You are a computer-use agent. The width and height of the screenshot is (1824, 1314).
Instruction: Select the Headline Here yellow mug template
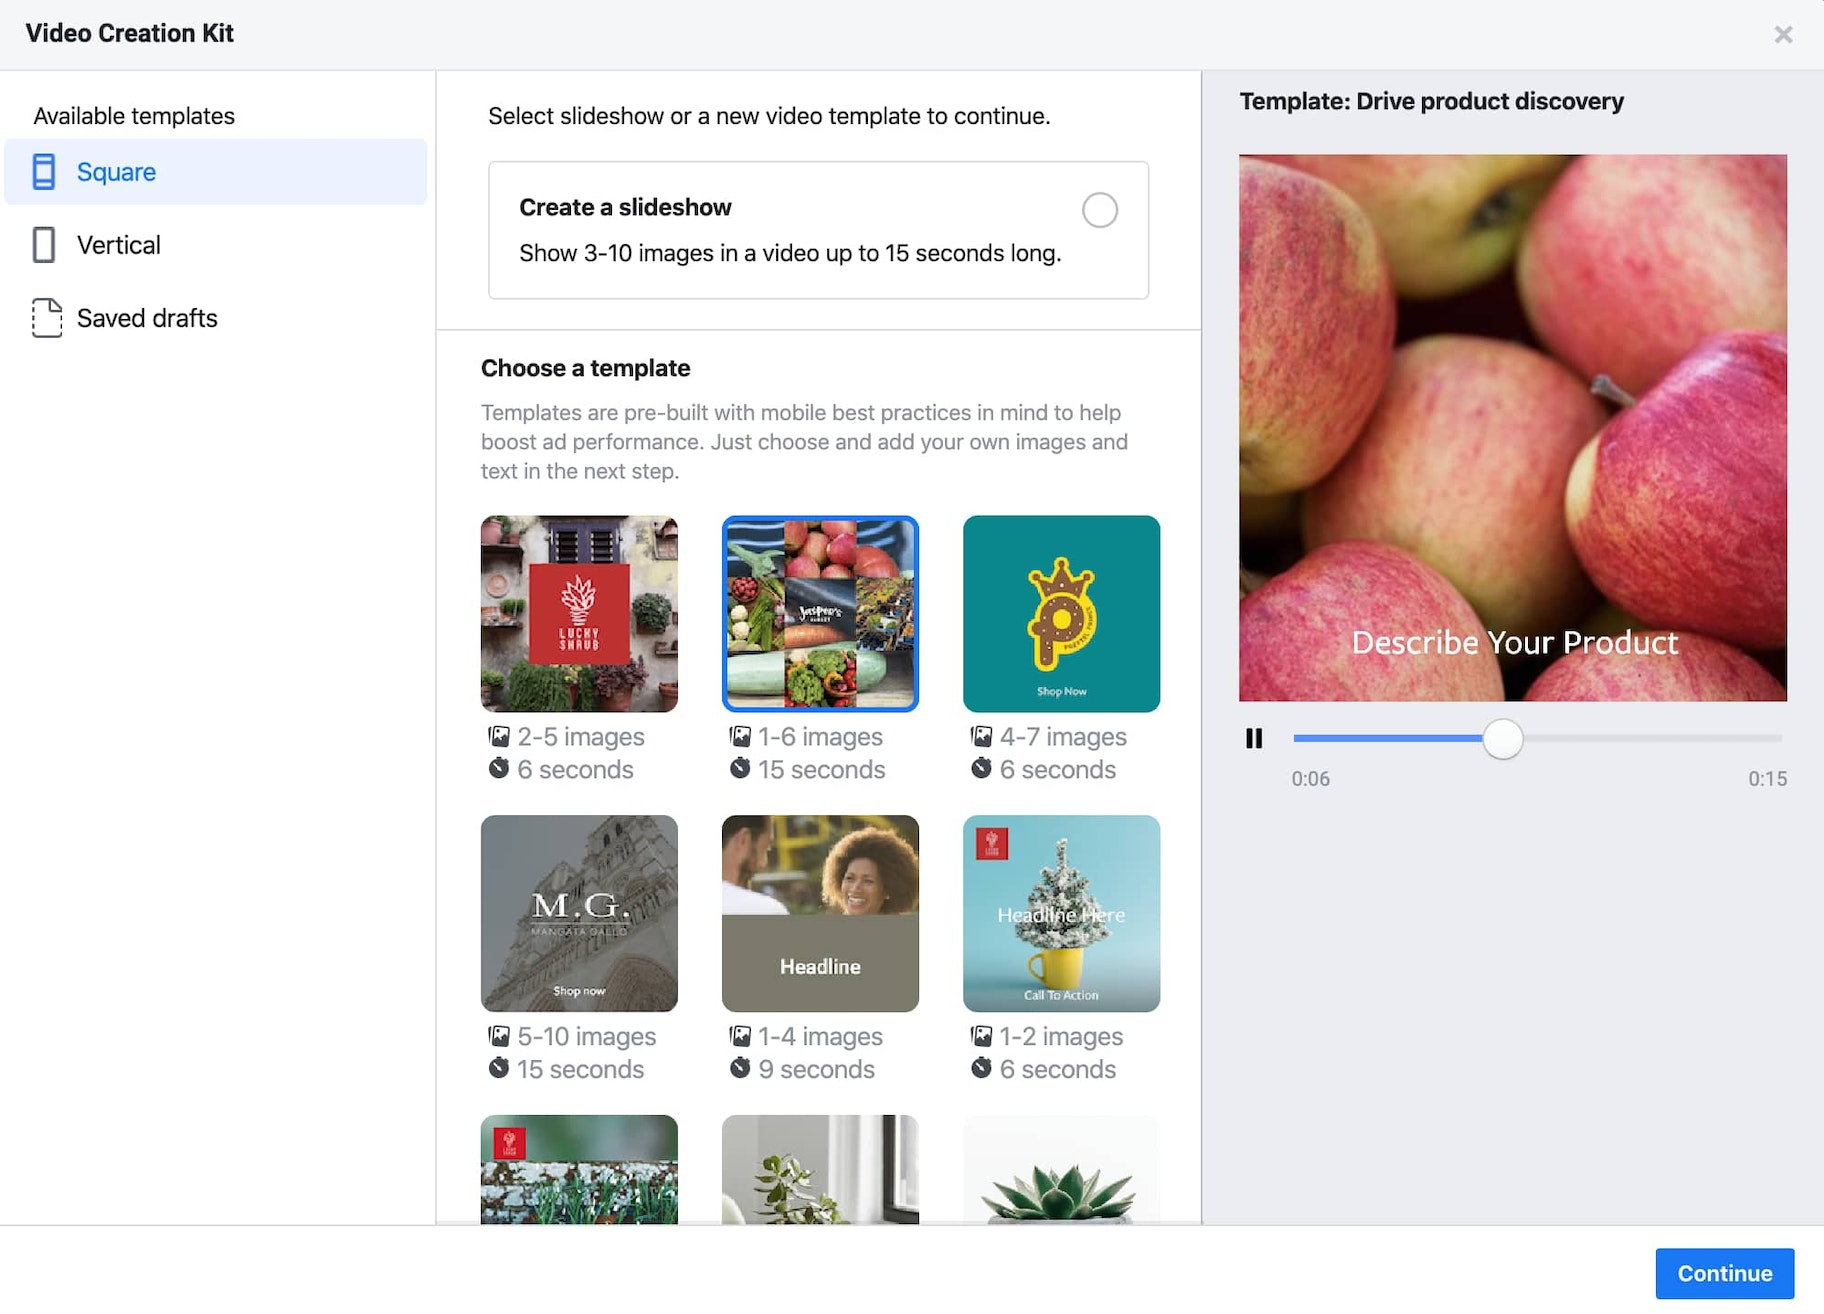tap(1061, 913)
